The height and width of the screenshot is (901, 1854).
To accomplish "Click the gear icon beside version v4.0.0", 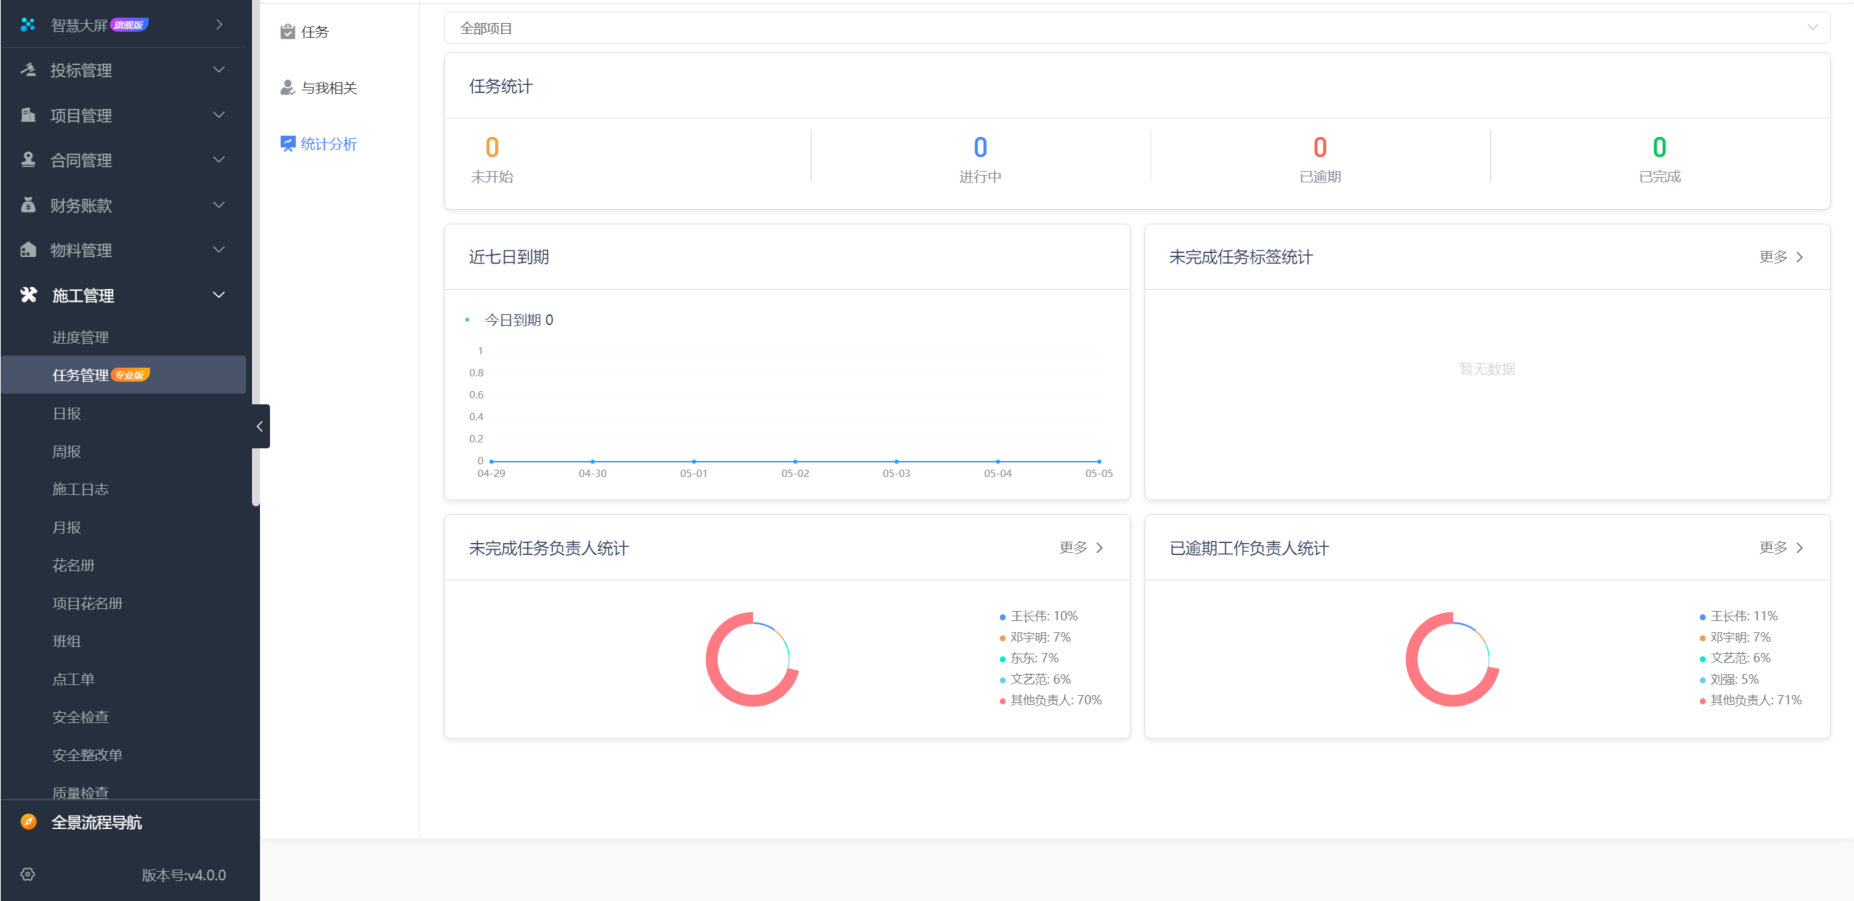I will [27, 874].
